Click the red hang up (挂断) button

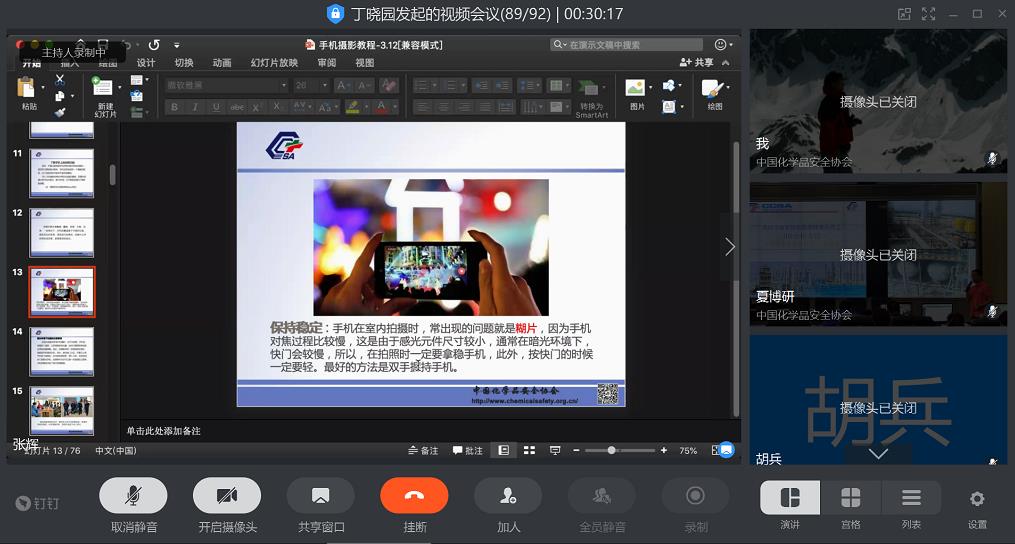414,496
